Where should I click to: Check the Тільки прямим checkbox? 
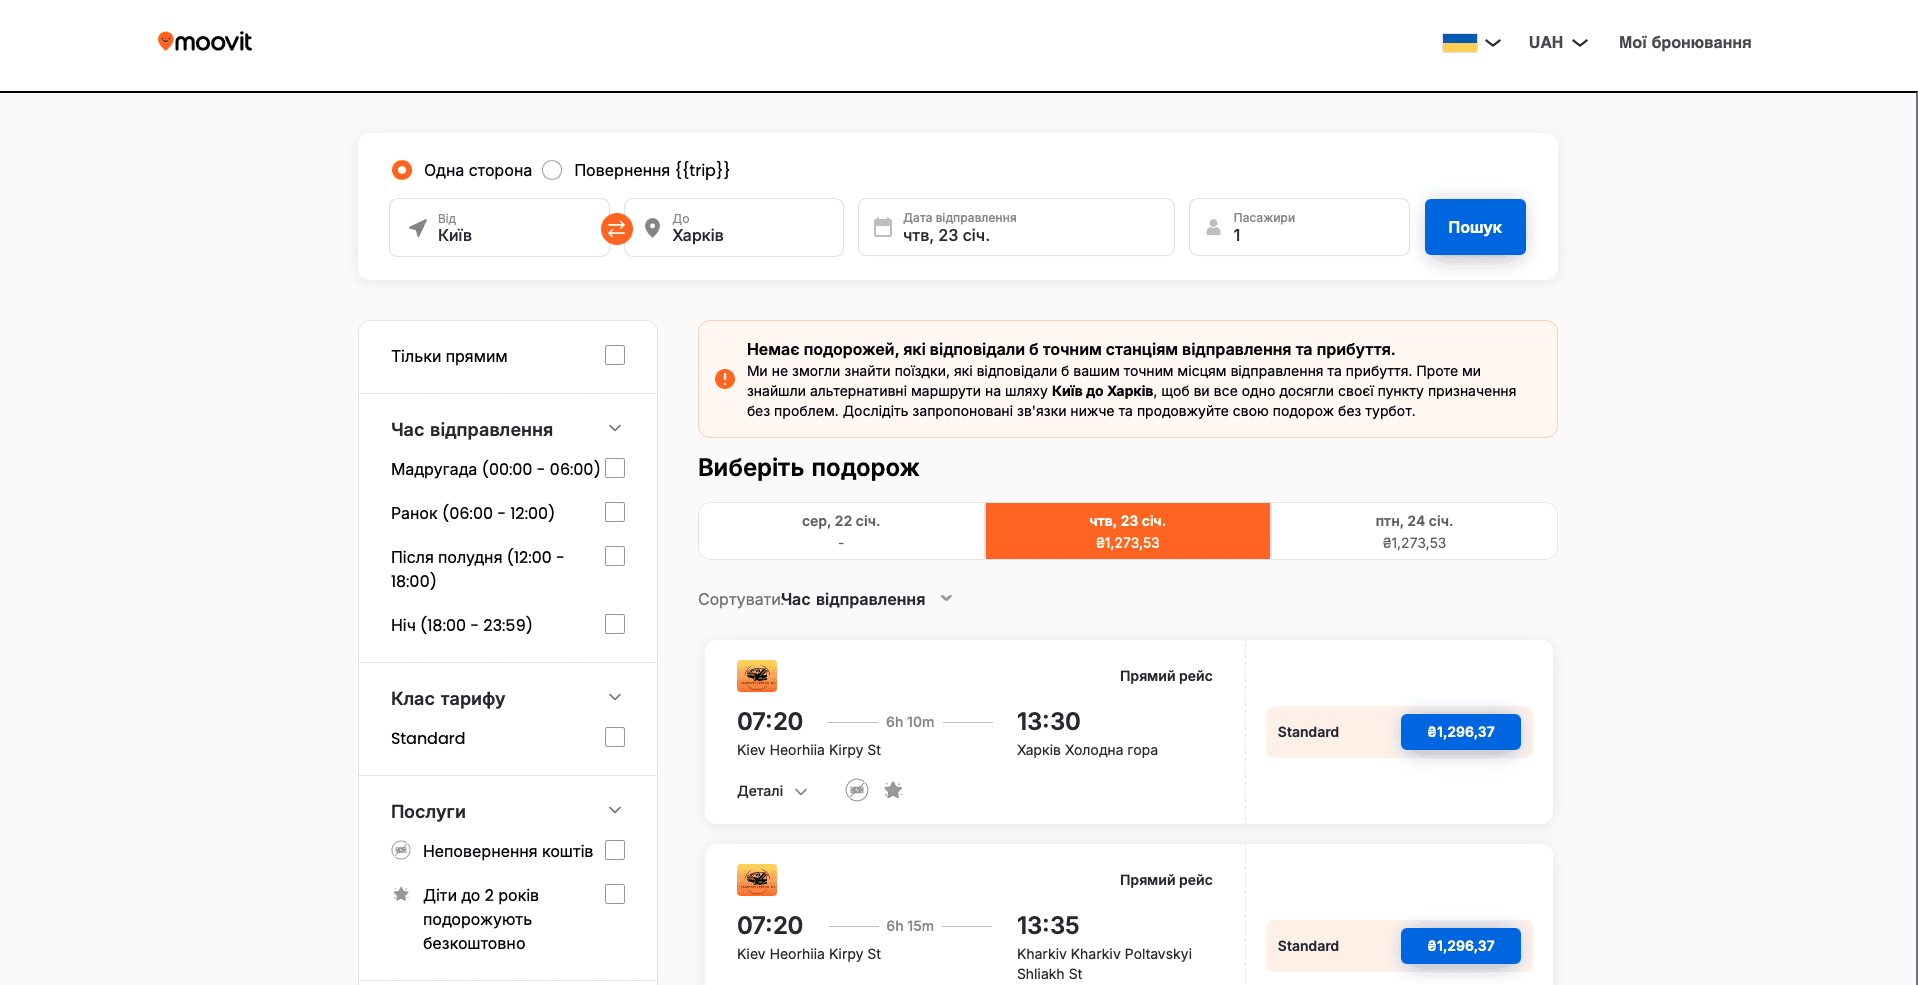click(615, 355)
